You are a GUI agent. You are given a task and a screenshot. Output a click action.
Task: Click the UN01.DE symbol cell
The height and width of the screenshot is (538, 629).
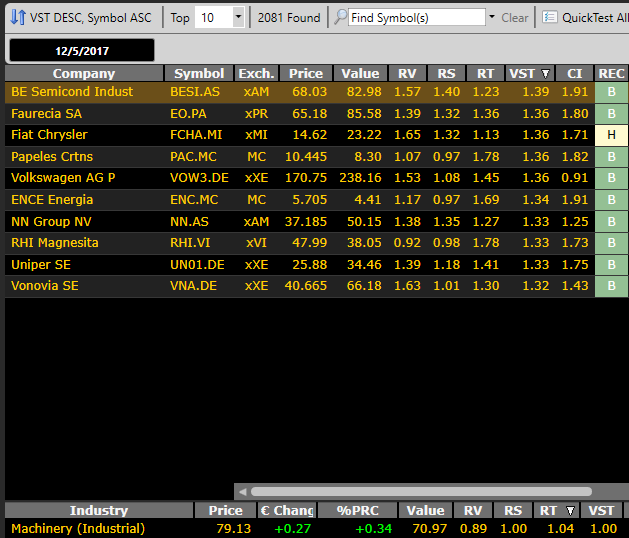click(x=197, y=265)
